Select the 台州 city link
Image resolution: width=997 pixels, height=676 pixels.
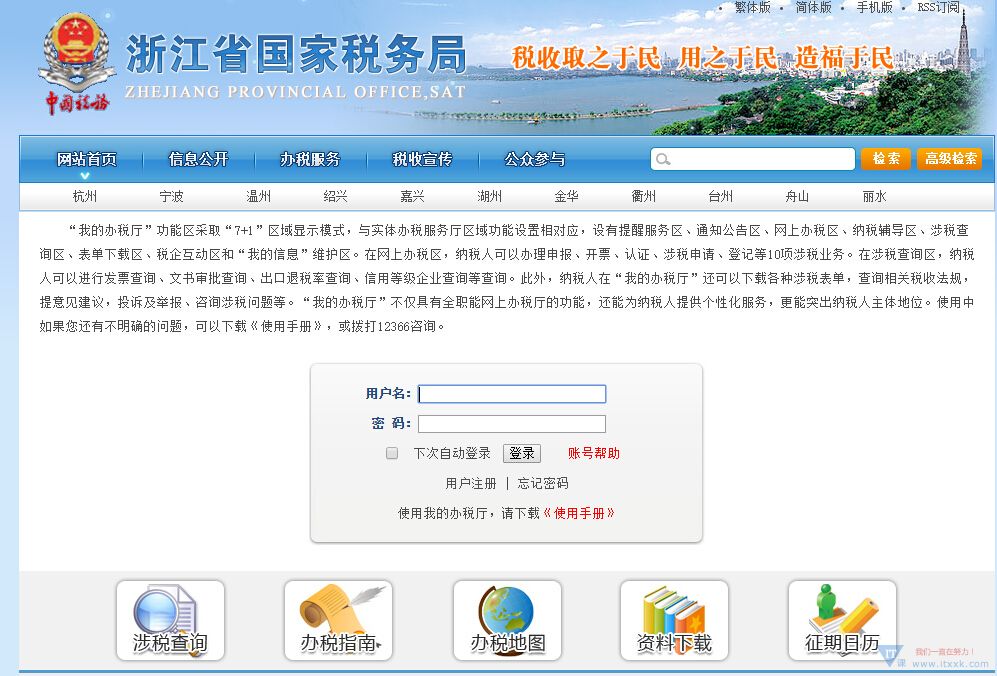tap(720, 197)
